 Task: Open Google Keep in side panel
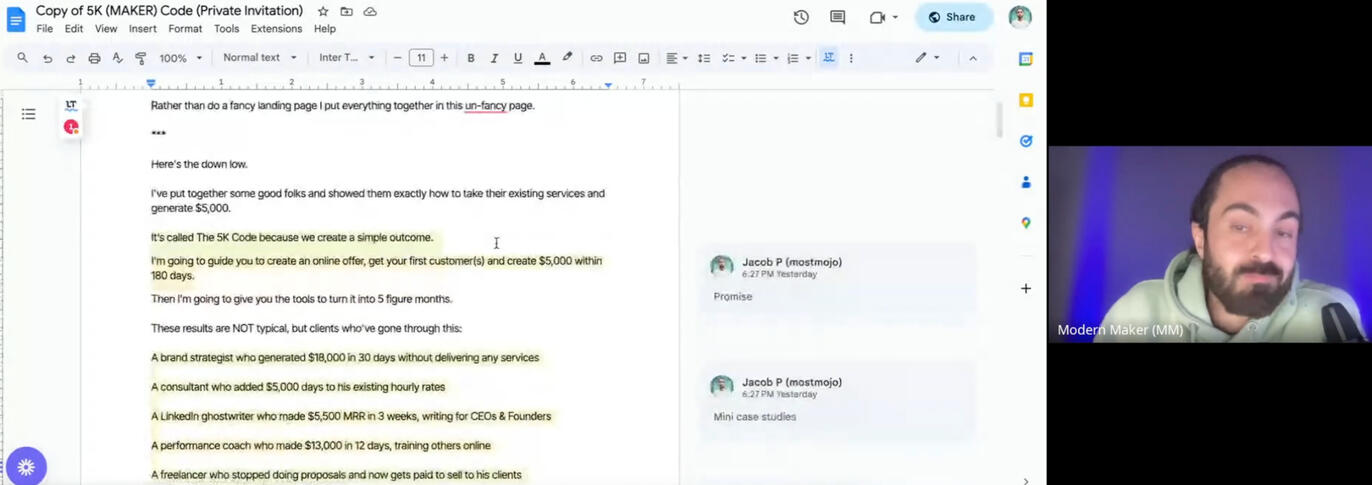point(1025,100)
